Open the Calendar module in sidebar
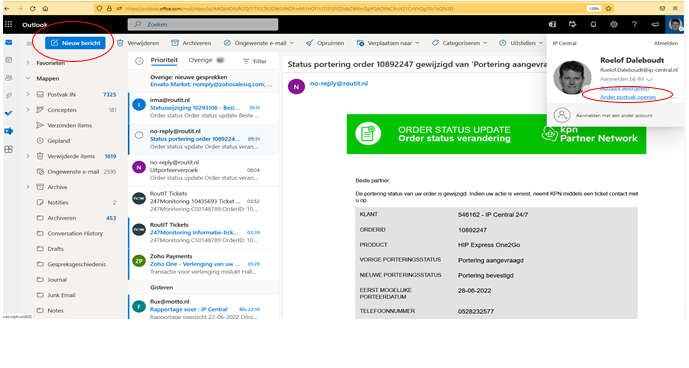689x368 pixels. pos(8,60)
